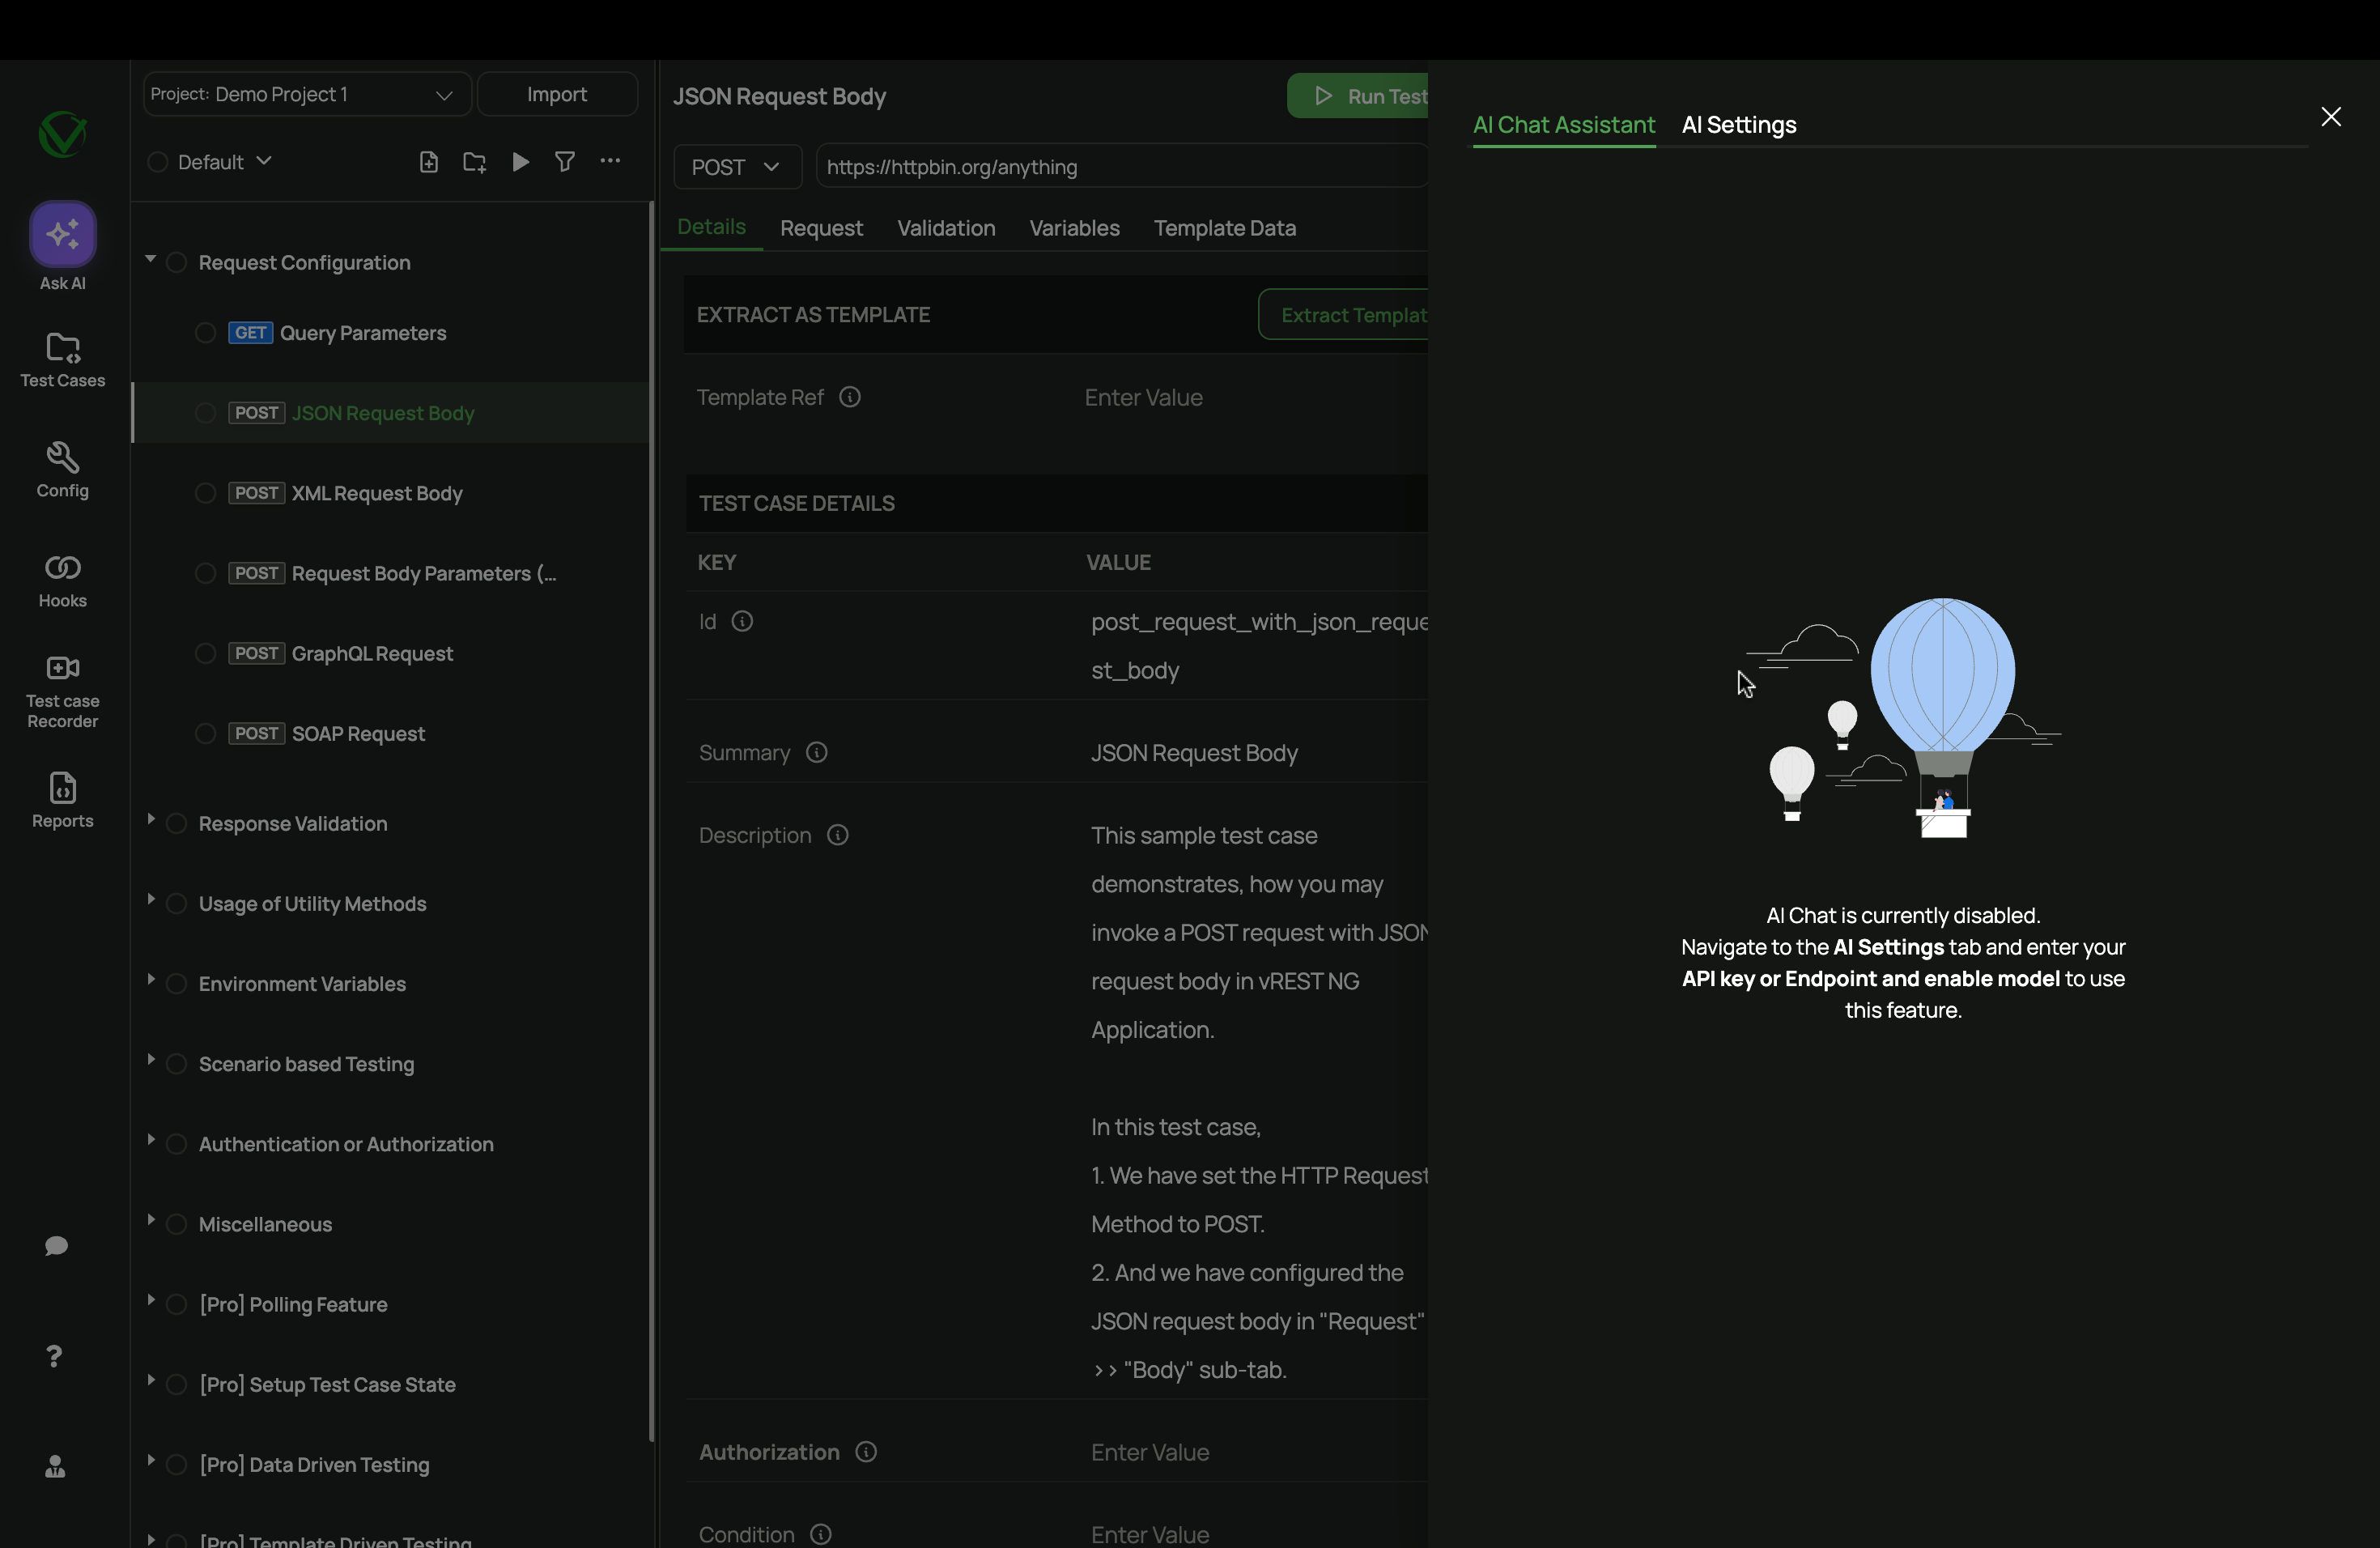Screen dimensions: 2380x1548
Task: Switch to the Validation tab
Action: [x=945, y=228]
